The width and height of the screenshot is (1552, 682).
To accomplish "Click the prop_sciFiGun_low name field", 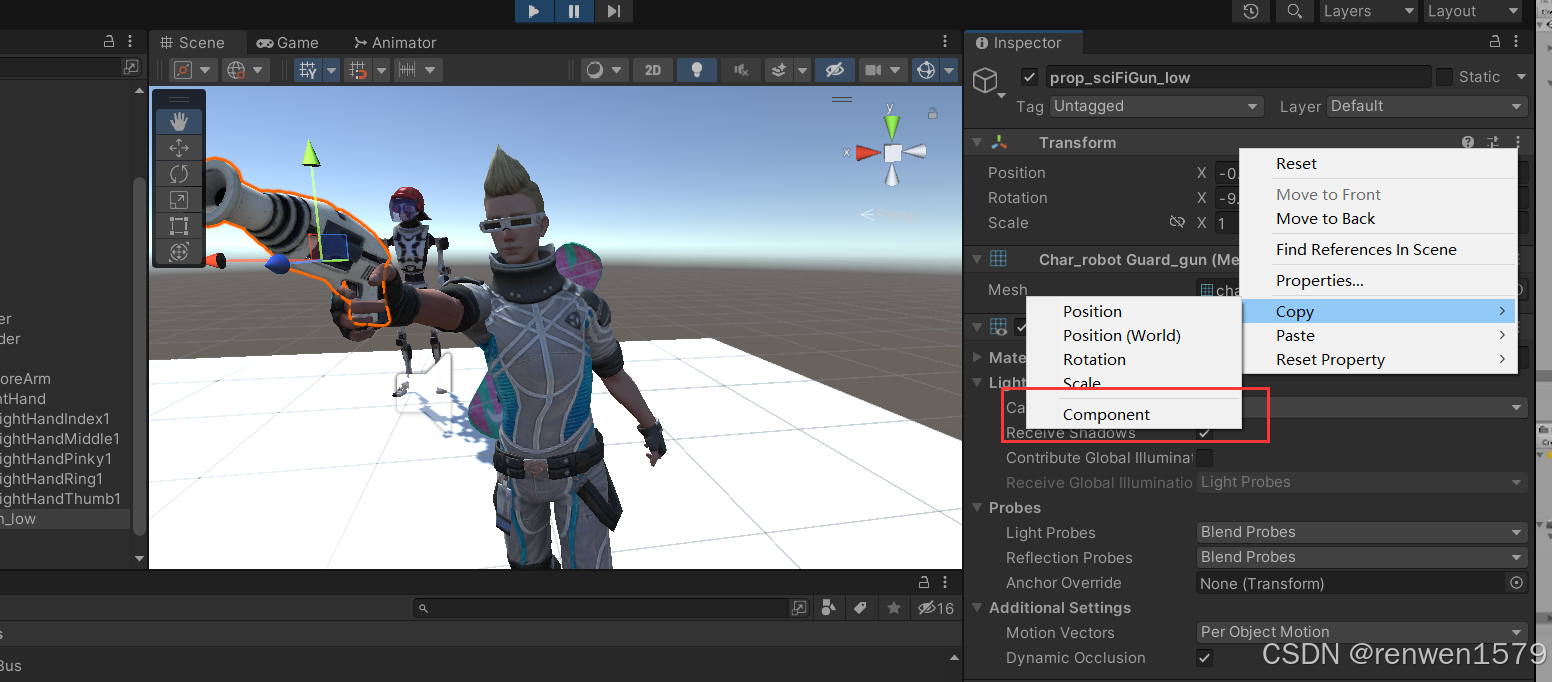I will tap(1238, 77).
